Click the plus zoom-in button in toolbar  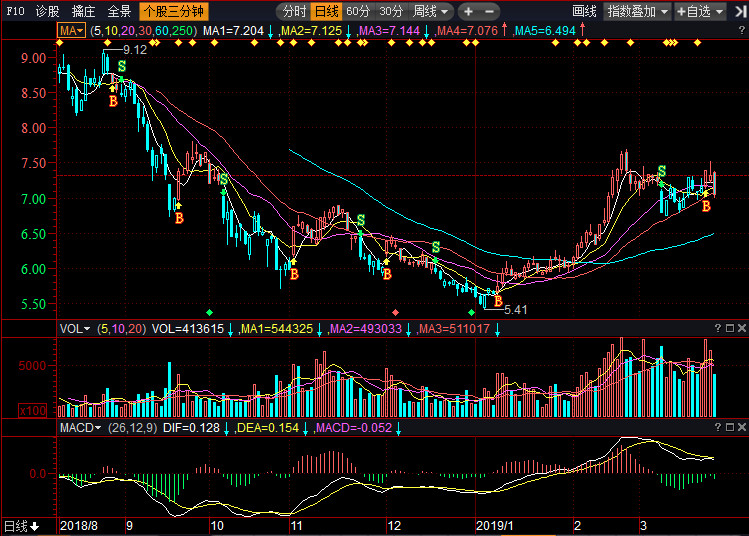tap(468, 12)
